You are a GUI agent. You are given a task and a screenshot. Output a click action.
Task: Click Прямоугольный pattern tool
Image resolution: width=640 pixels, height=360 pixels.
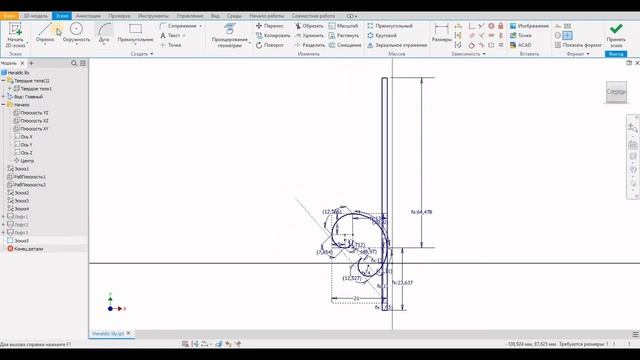click(x=390, y=26)
